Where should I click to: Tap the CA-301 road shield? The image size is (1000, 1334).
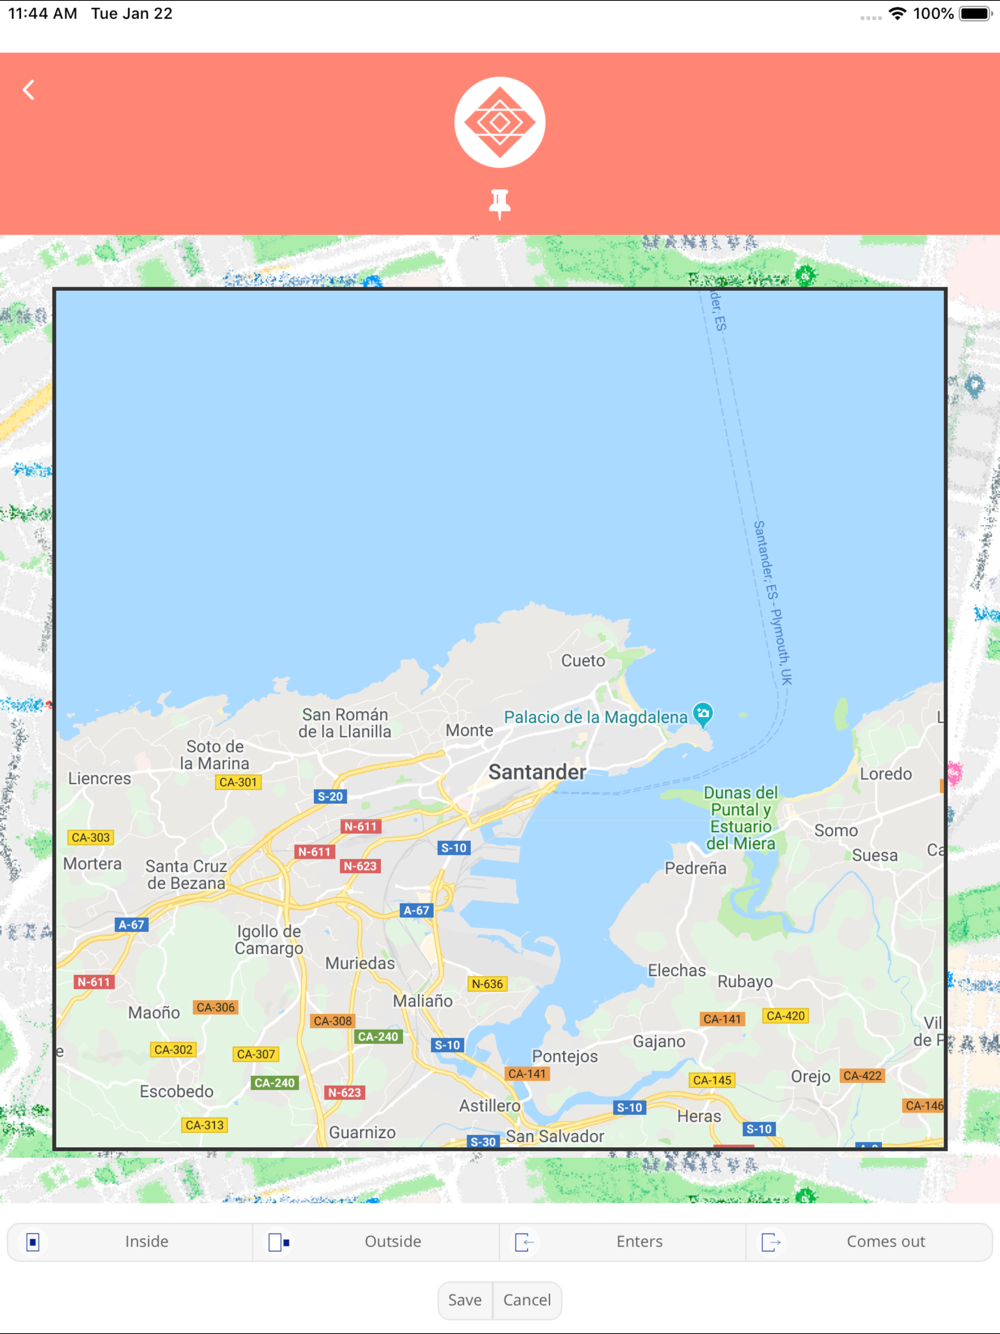click(238, 783)
